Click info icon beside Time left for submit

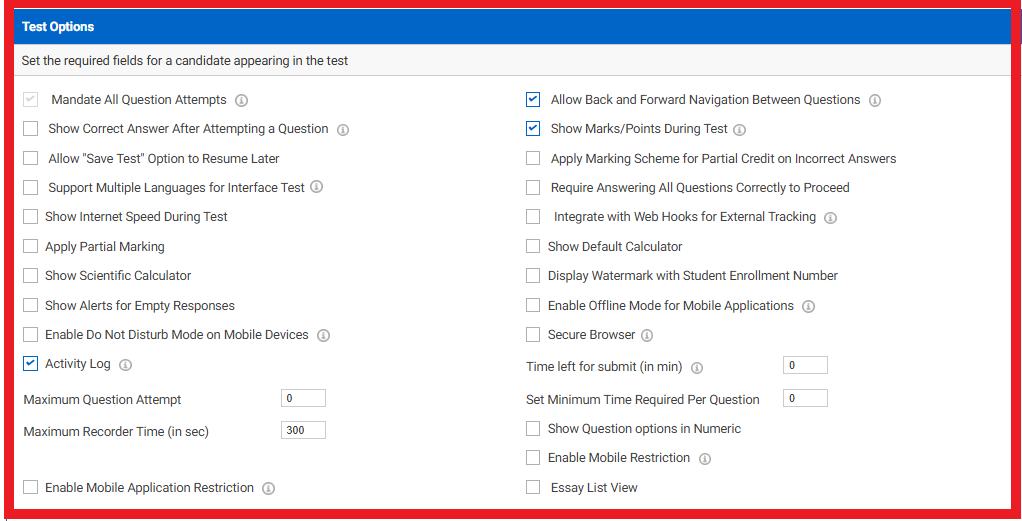(697, 368)
